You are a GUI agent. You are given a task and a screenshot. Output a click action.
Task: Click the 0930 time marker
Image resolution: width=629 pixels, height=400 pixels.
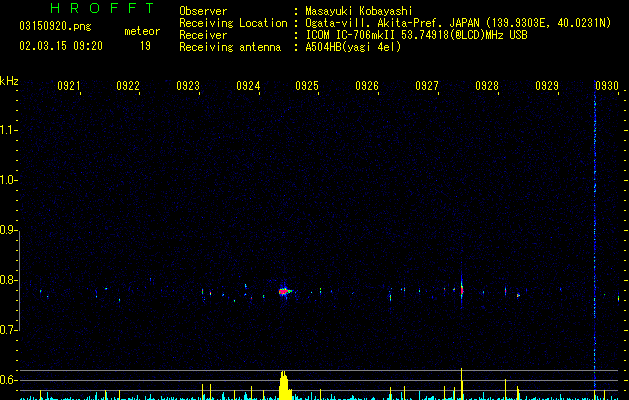(607, 86)
